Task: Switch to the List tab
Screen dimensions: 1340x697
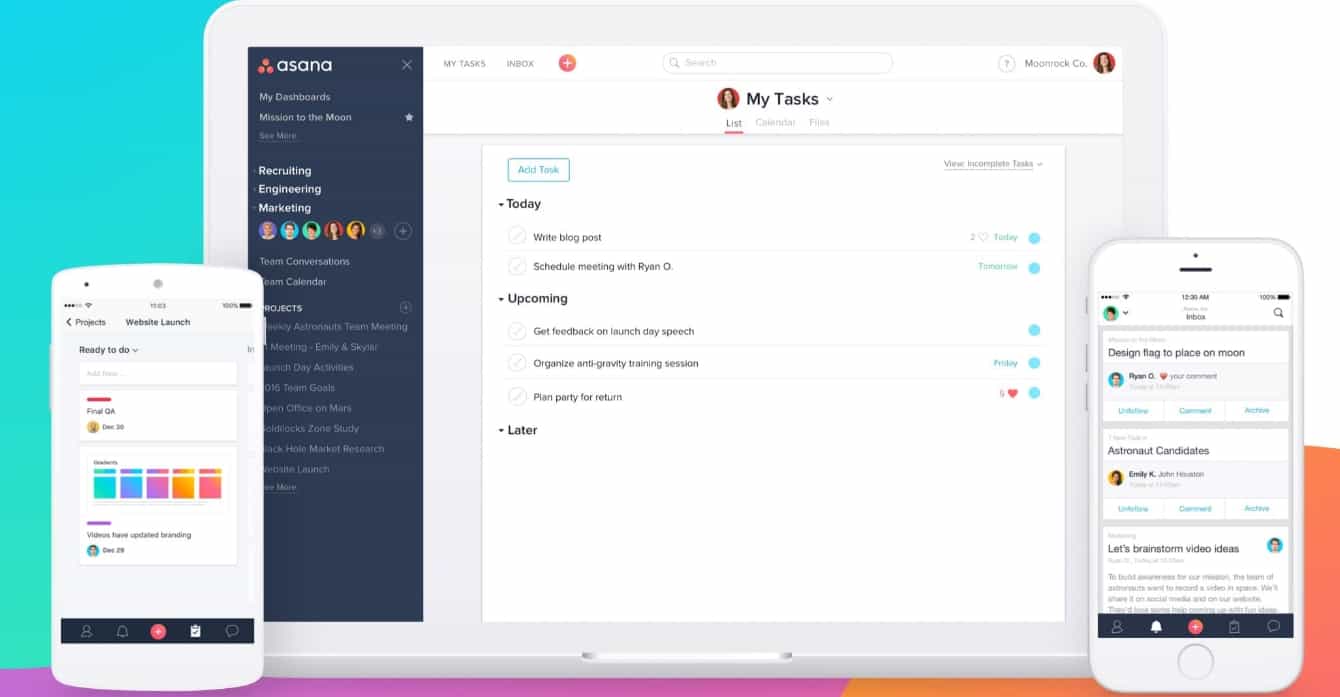Action: tap(734, 123)
